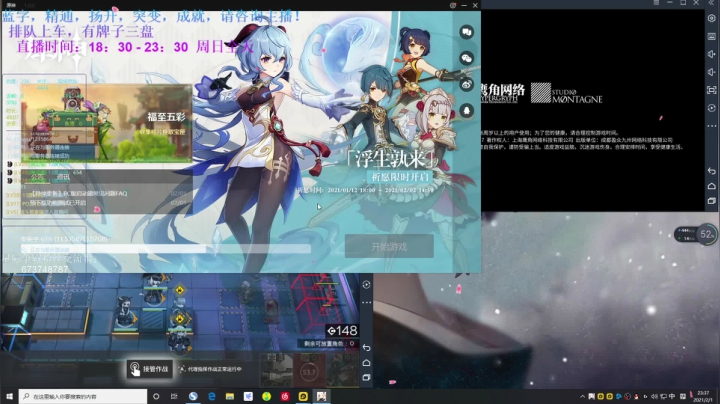Open File Explorer from taskbar
This screenshot has width=720, height=404.
230,396
